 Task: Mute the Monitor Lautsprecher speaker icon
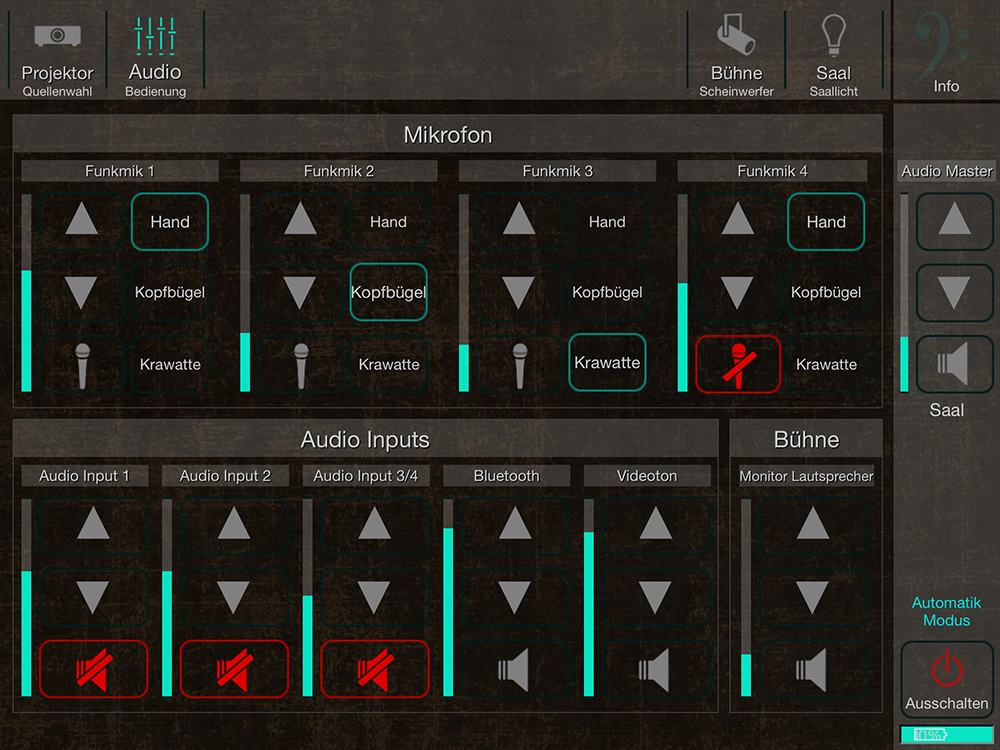[812, 668]
